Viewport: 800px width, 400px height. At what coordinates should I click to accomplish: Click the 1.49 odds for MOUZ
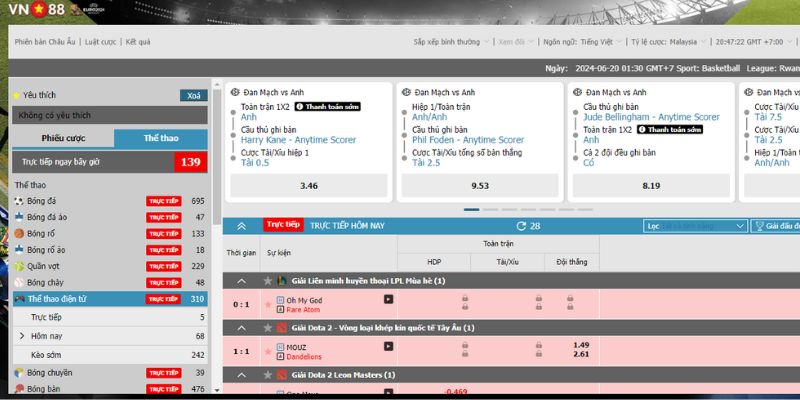581,345
